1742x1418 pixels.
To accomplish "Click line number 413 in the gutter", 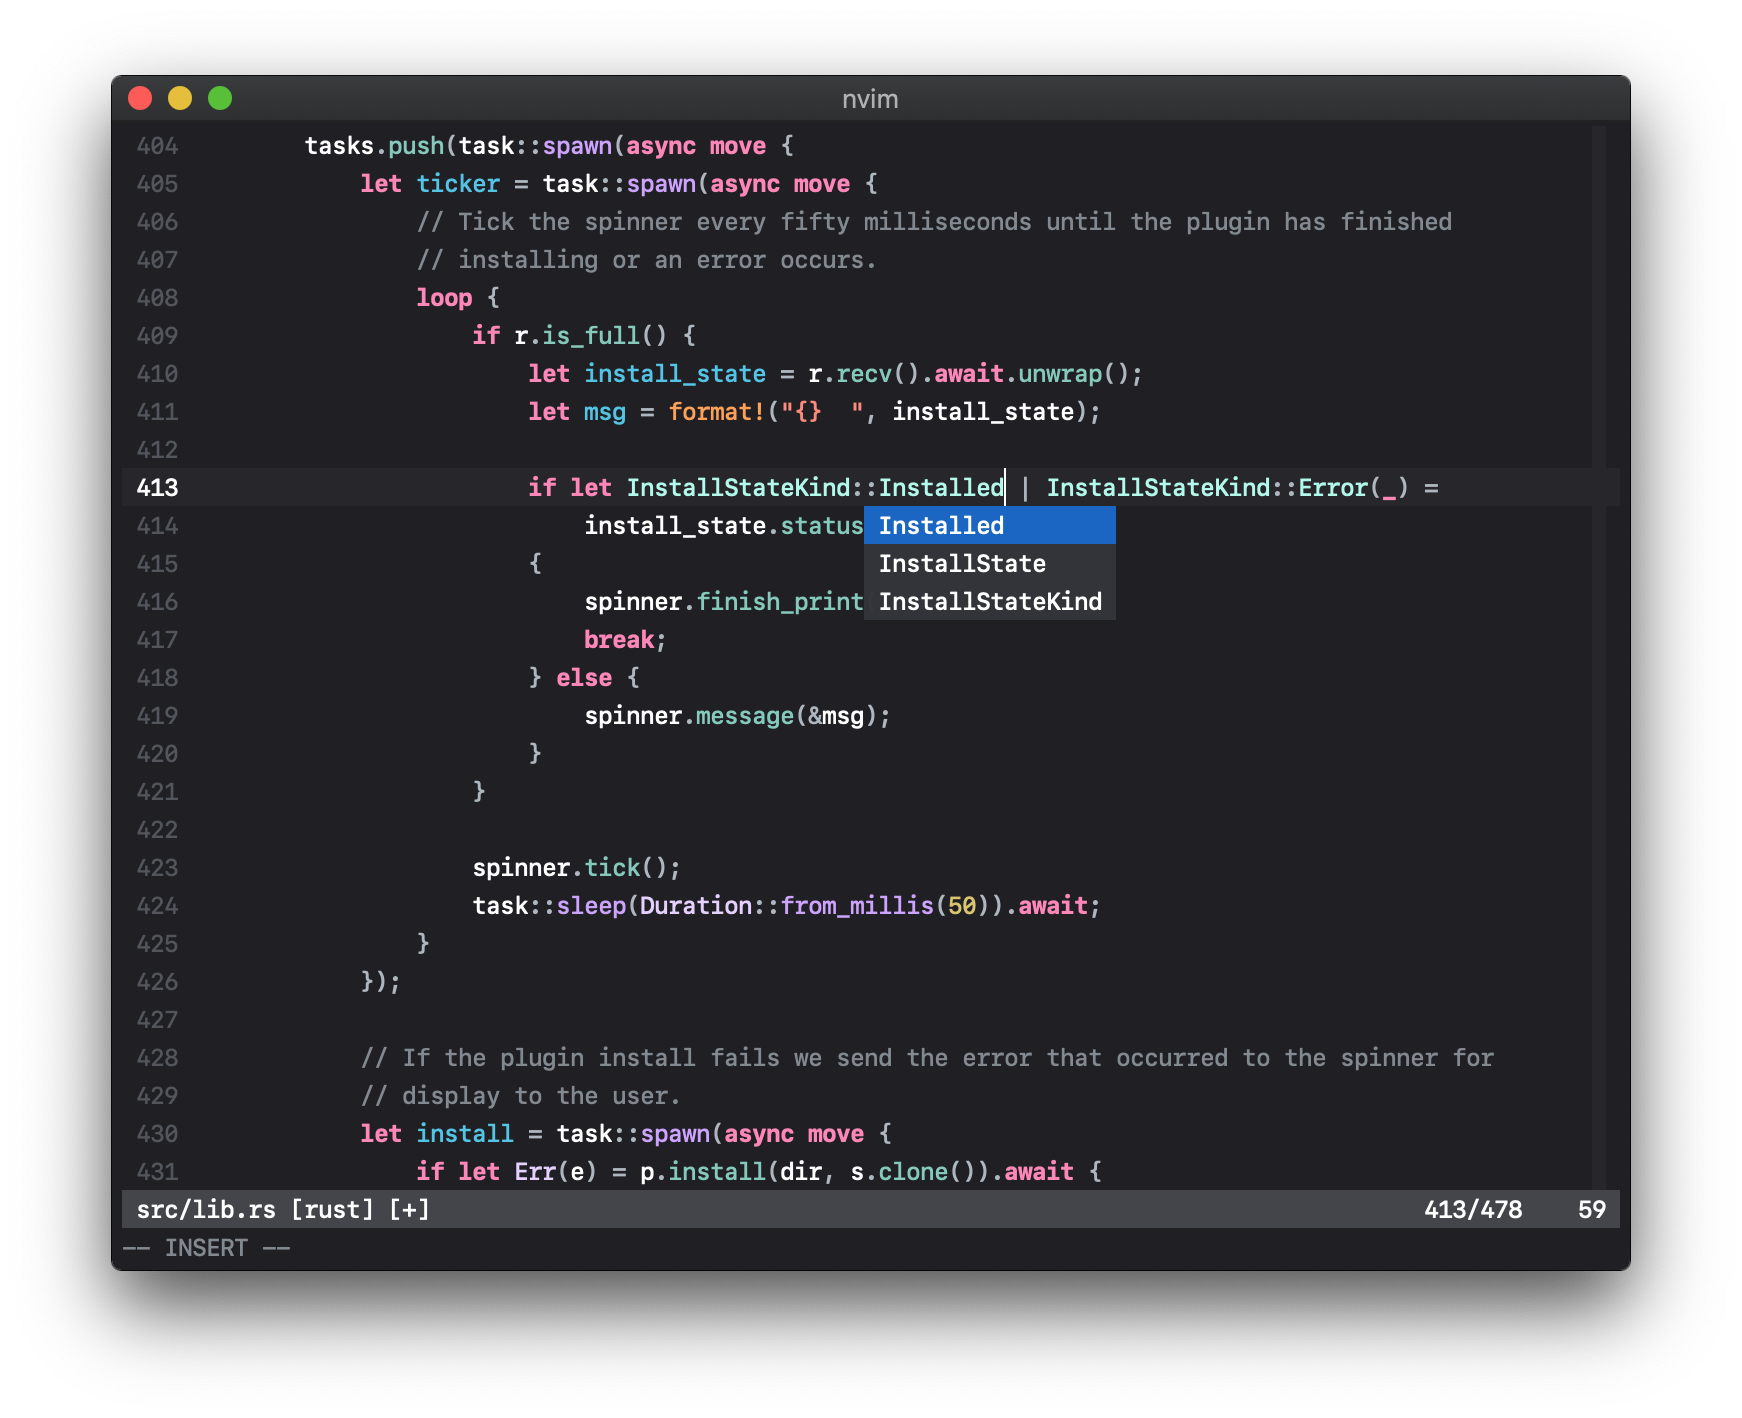I will tap(157, 488).
